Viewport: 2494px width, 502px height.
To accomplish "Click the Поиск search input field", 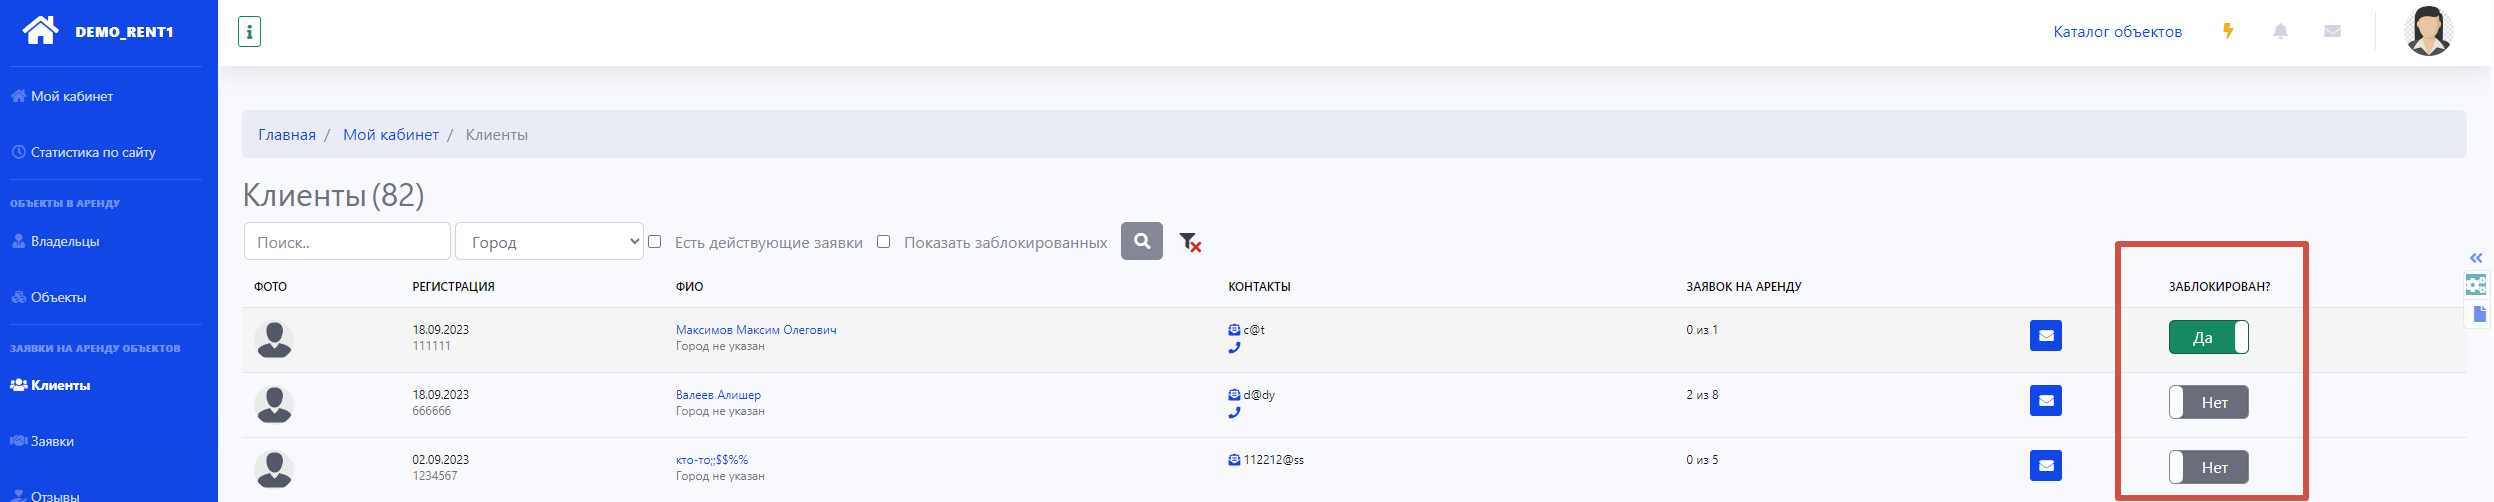I will [347, 242].
